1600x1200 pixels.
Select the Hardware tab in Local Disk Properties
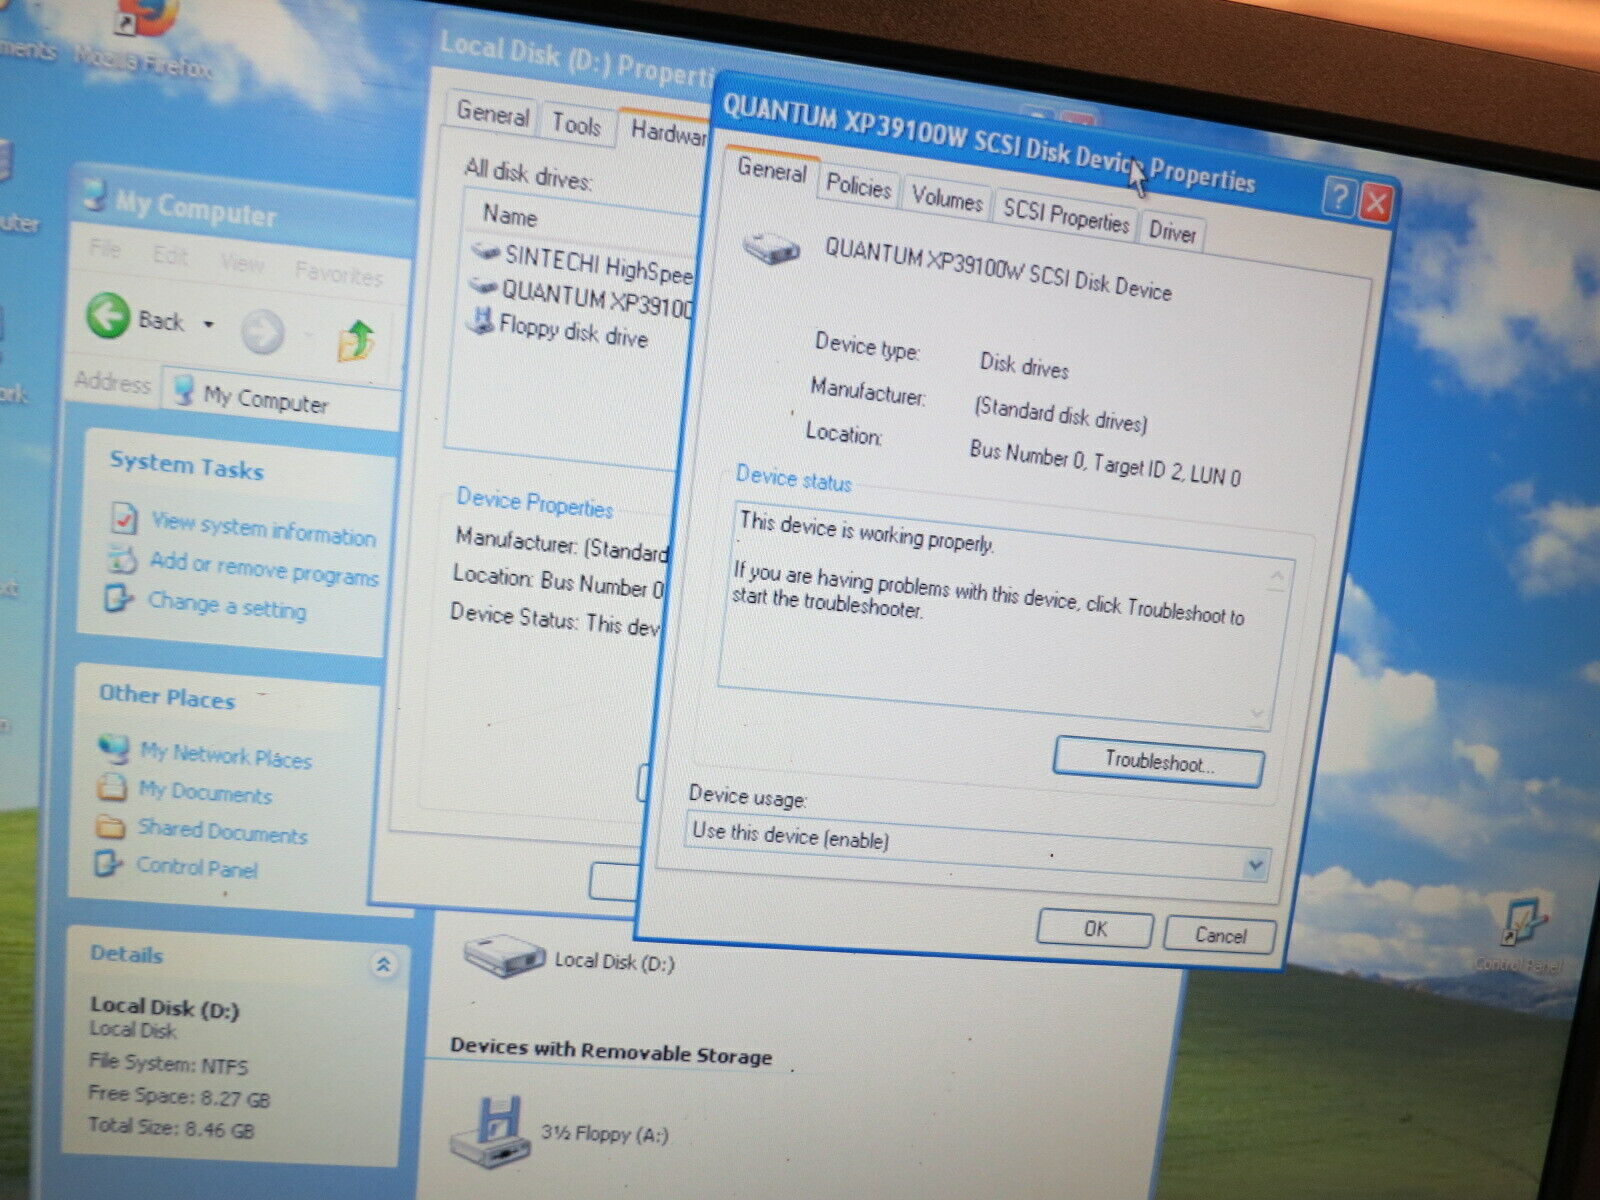point(667,132)
